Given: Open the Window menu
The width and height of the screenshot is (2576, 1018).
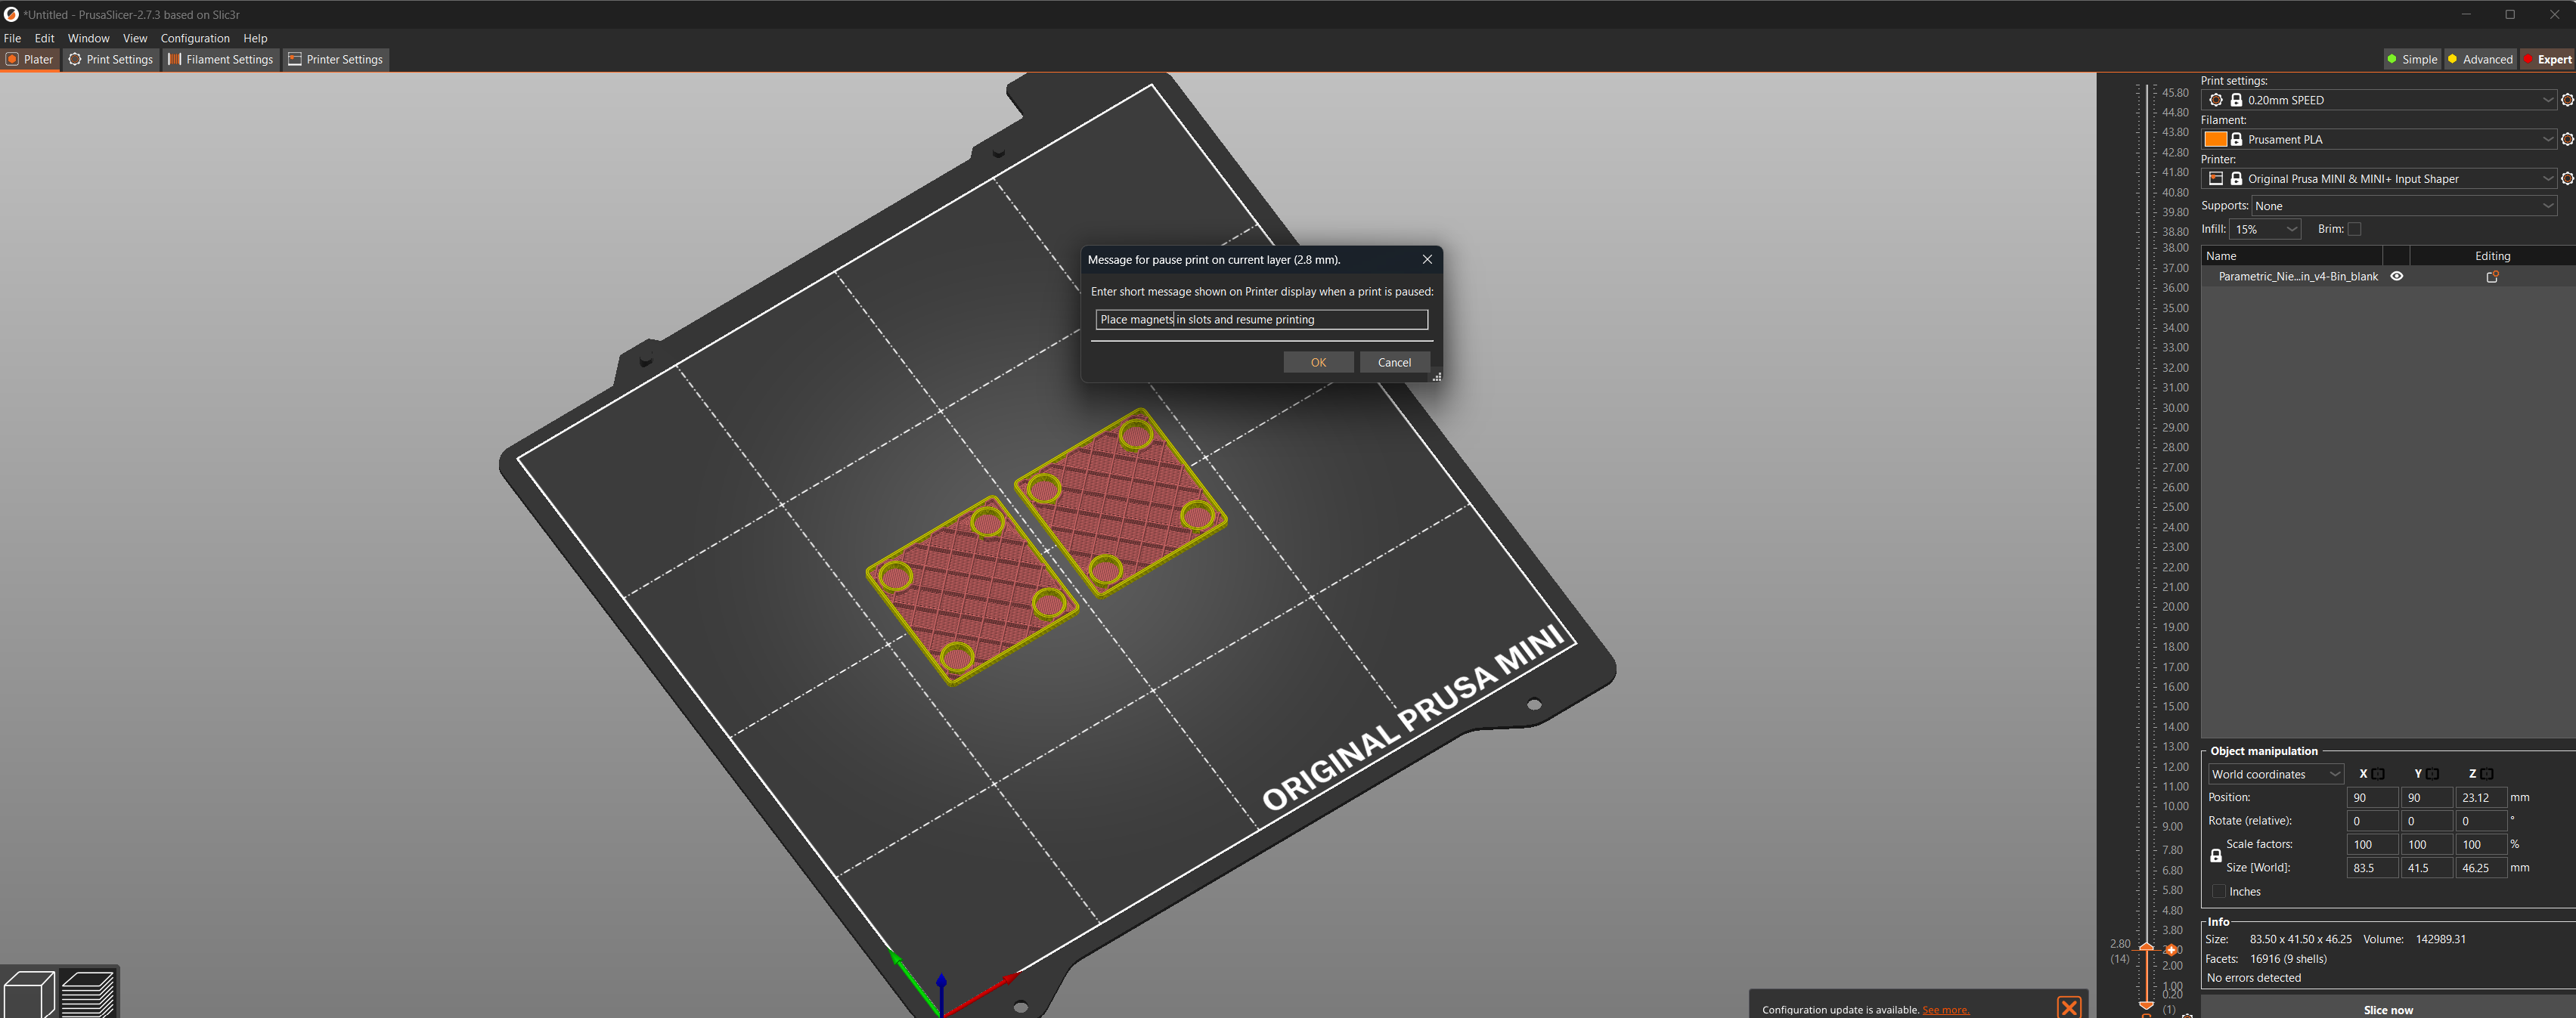Looking at the screenshot, I should click(88, 38).
